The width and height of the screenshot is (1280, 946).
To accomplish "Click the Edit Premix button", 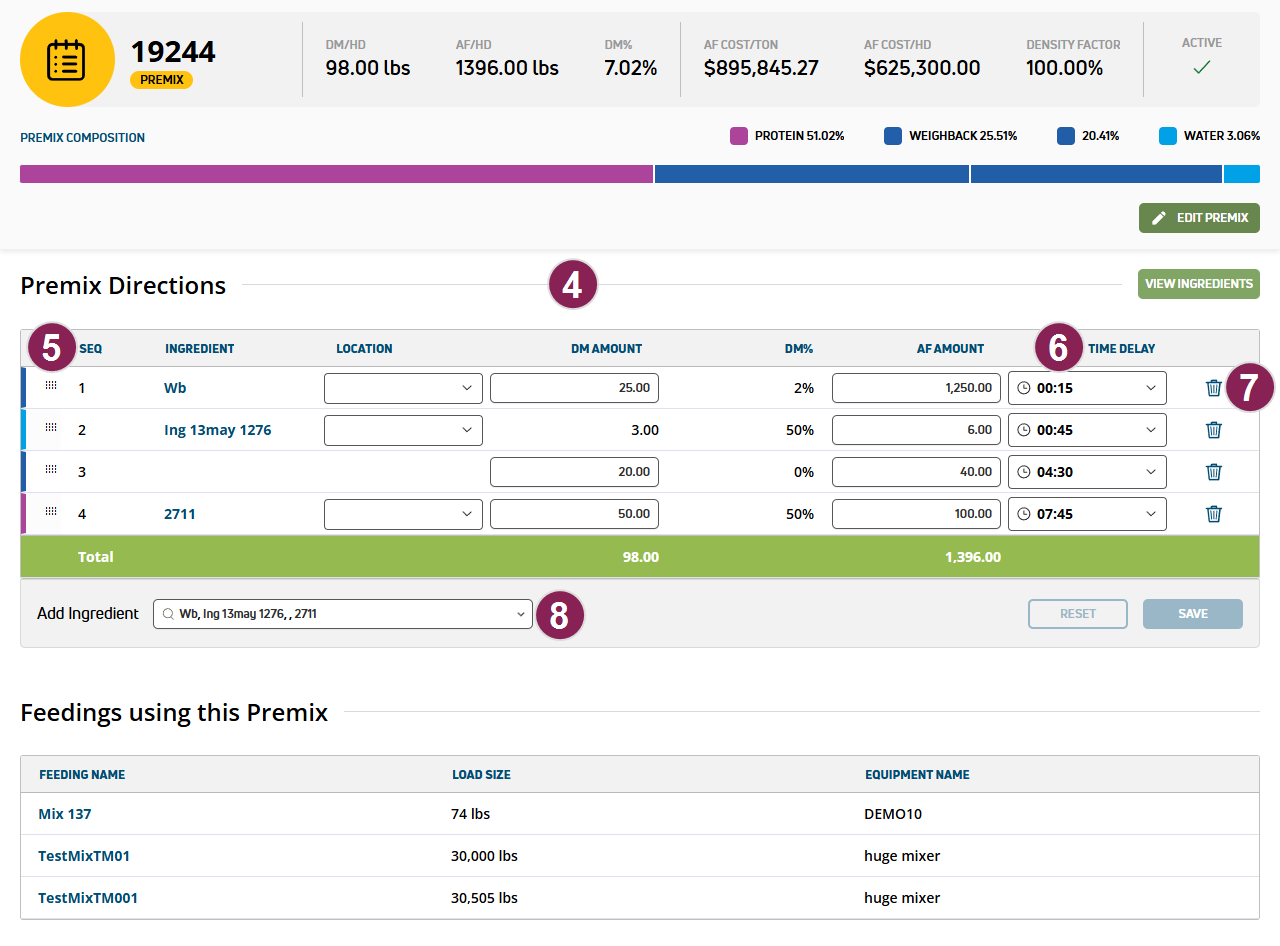I will coord(1199,218).
